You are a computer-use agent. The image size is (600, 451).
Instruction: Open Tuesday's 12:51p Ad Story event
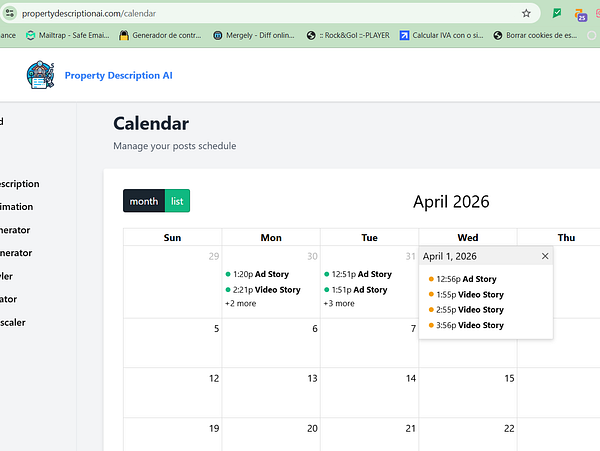pos(358,274)
